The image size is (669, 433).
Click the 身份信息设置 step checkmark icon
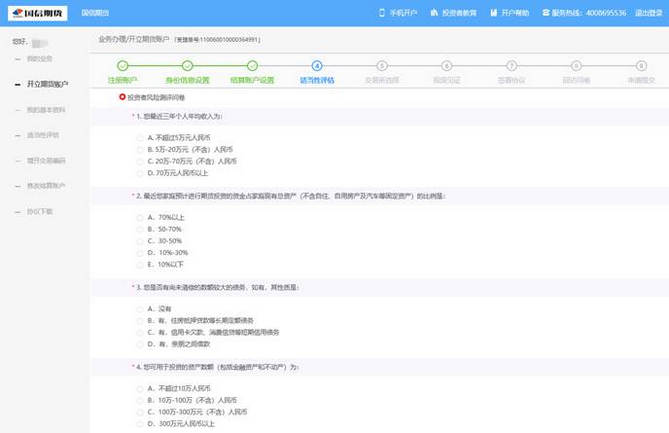[x=187, y=66]
